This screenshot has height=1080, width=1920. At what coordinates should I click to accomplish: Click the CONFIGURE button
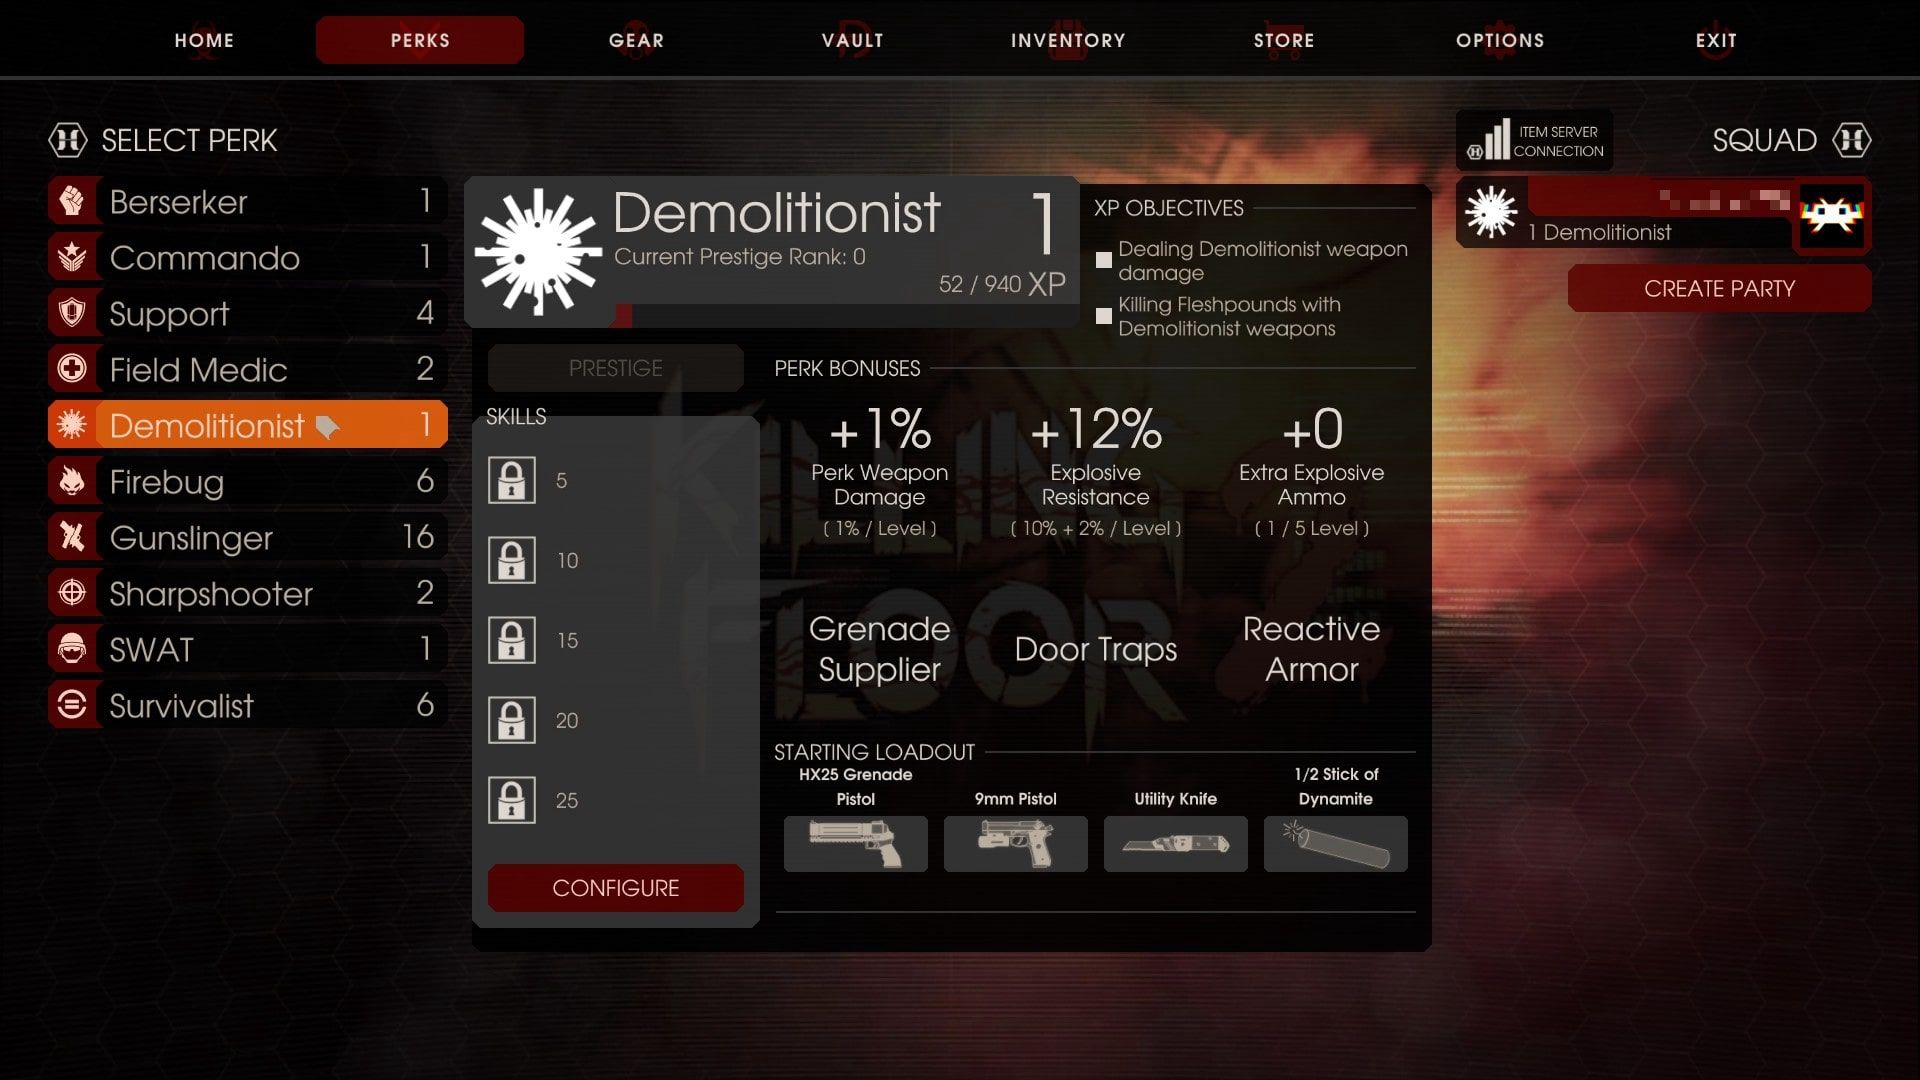tap(615, 887)
